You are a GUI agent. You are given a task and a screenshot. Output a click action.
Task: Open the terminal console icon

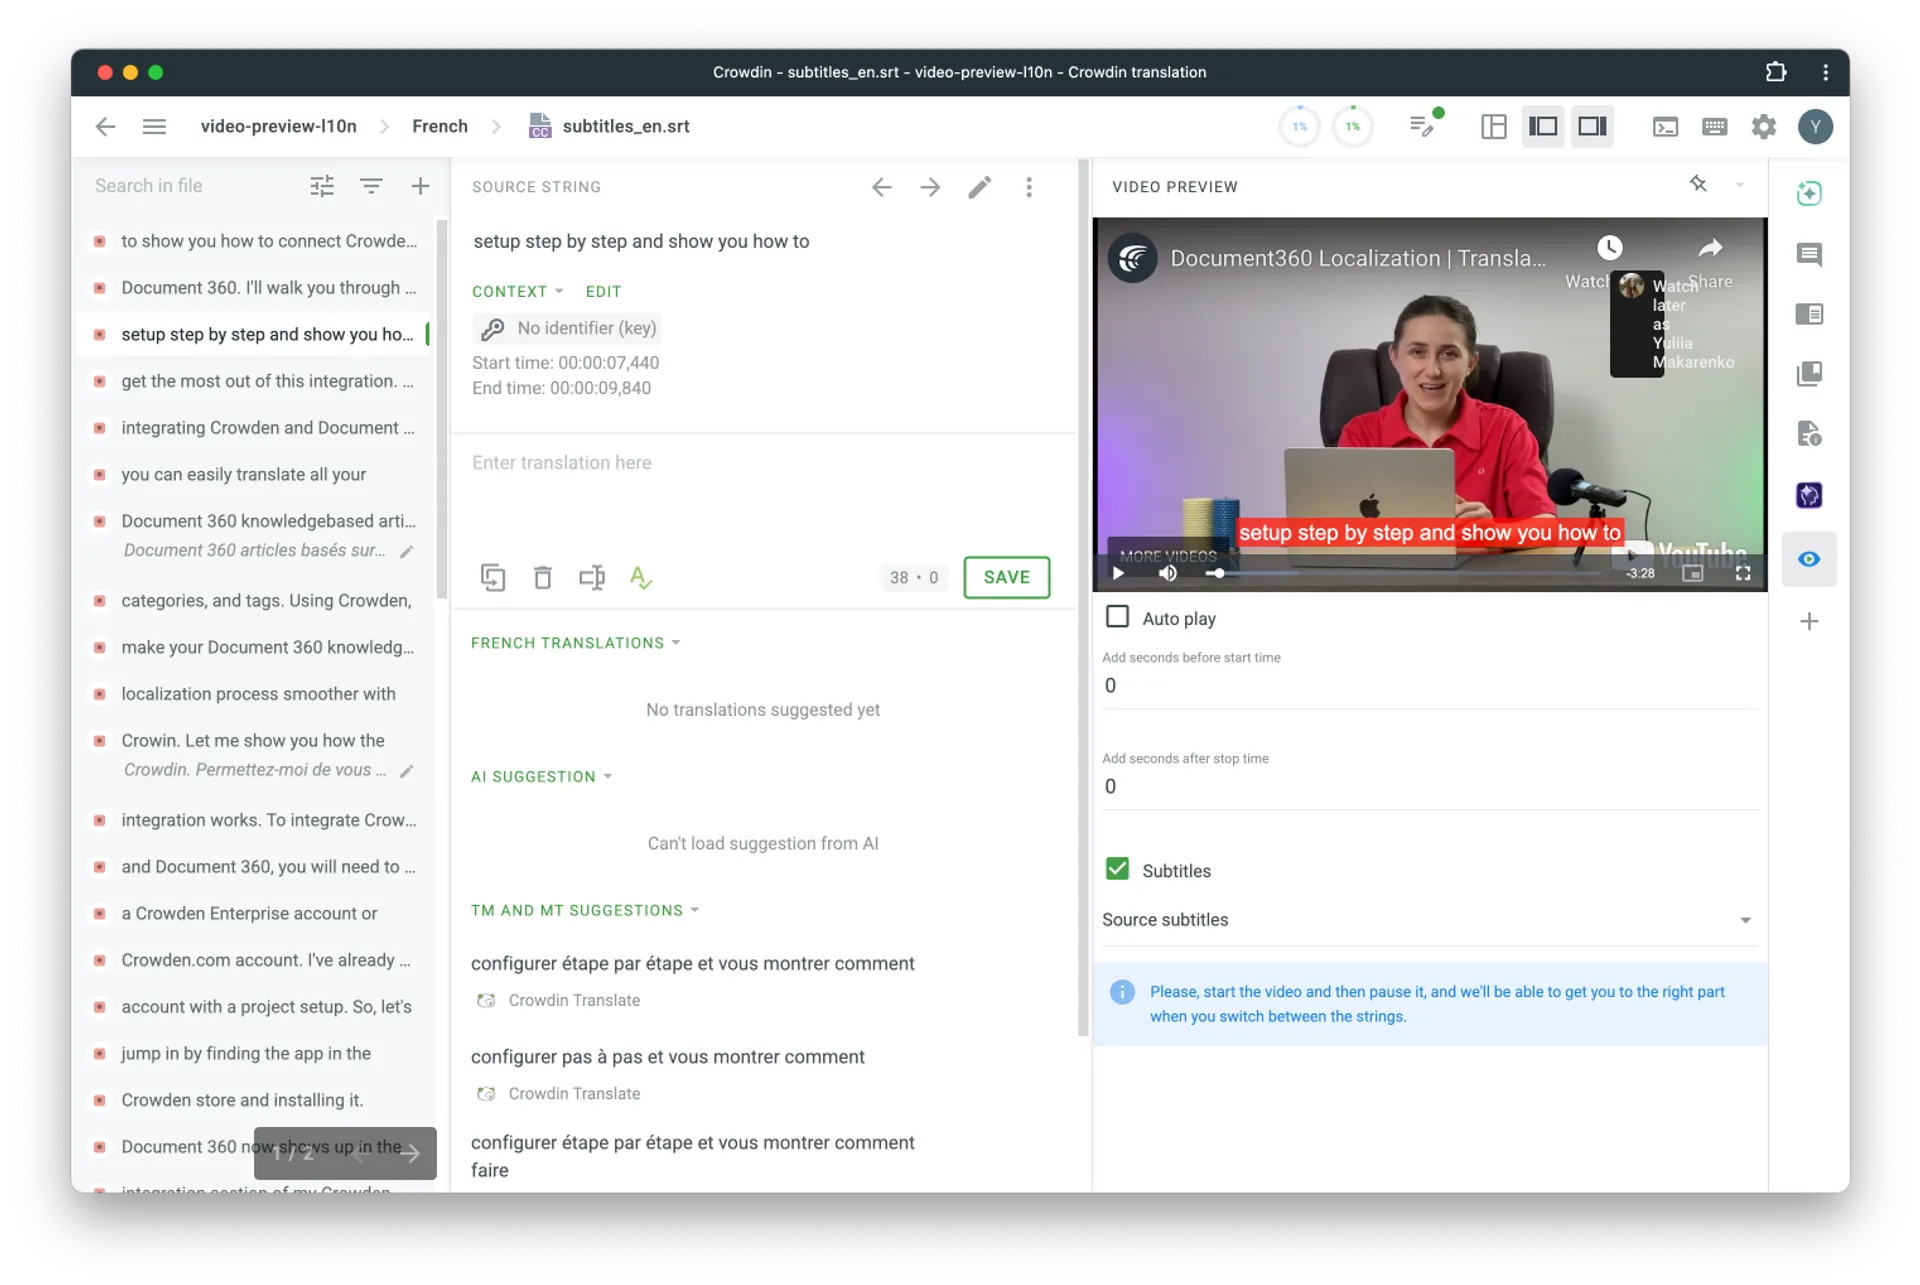tap(1665, 126)
